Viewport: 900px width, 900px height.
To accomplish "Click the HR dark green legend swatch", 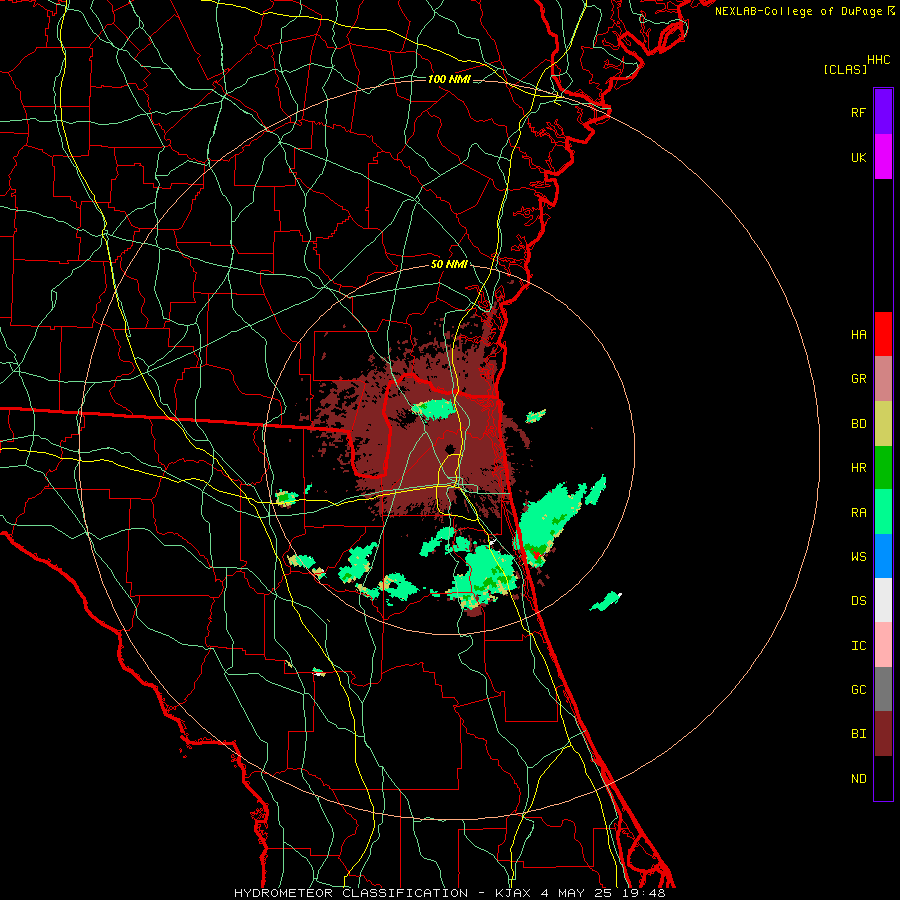I will coord(883,468).
